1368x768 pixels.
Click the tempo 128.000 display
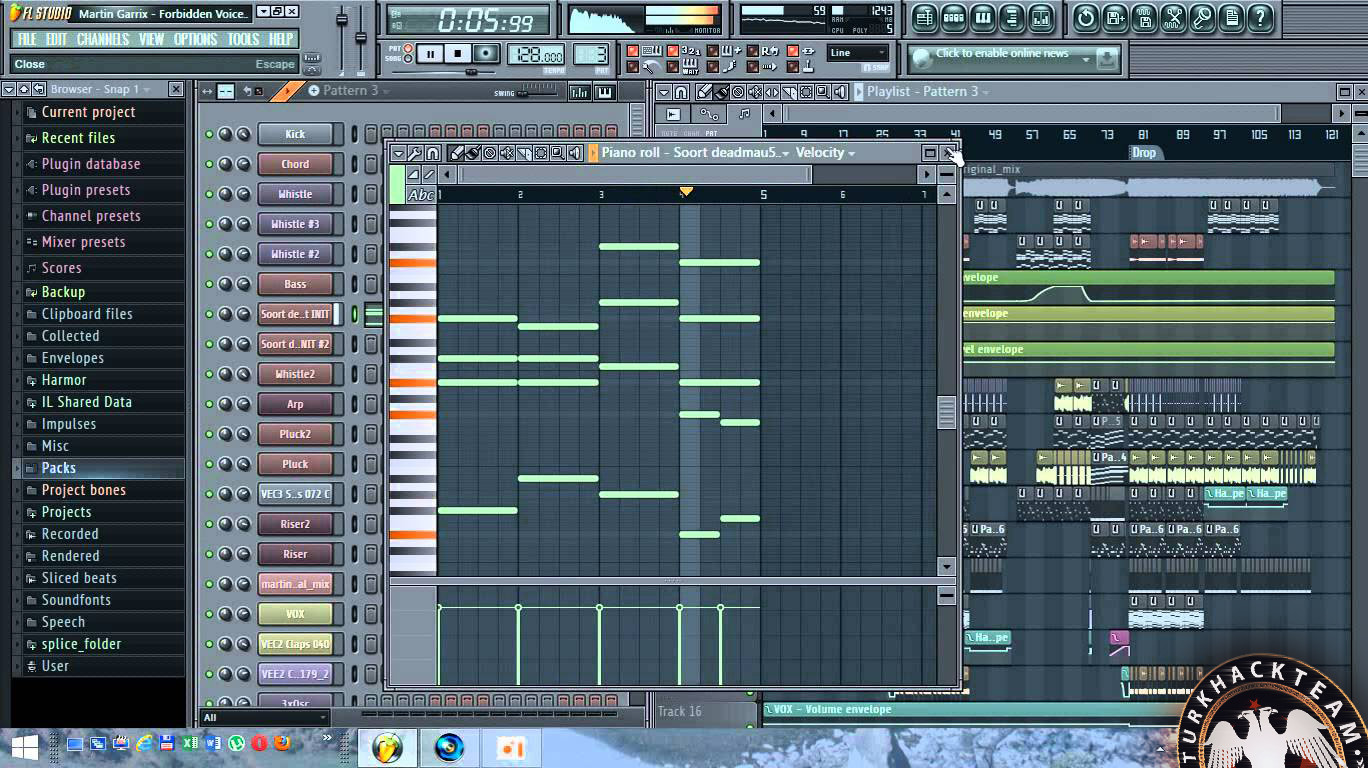[x=538, y=54]
